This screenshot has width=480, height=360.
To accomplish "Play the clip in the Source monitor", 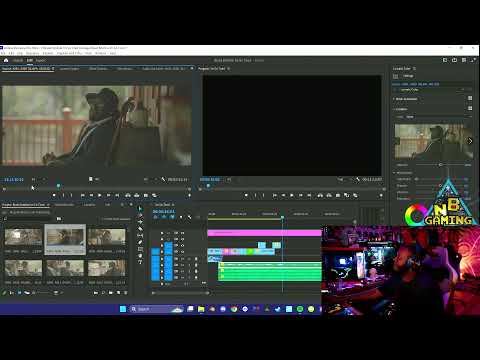I will 100,195.
